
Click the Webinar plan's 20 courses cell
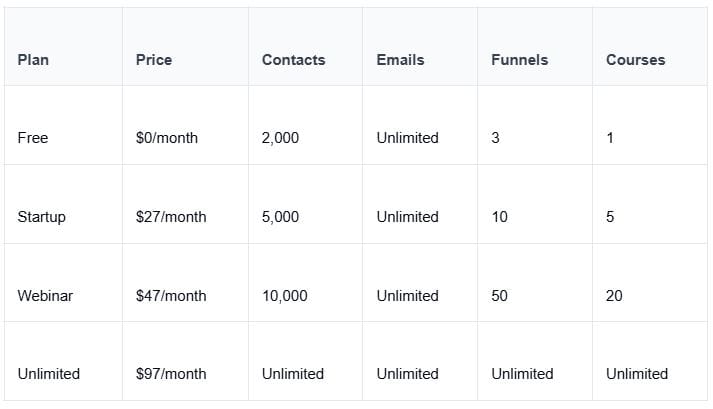click(614, 296)
